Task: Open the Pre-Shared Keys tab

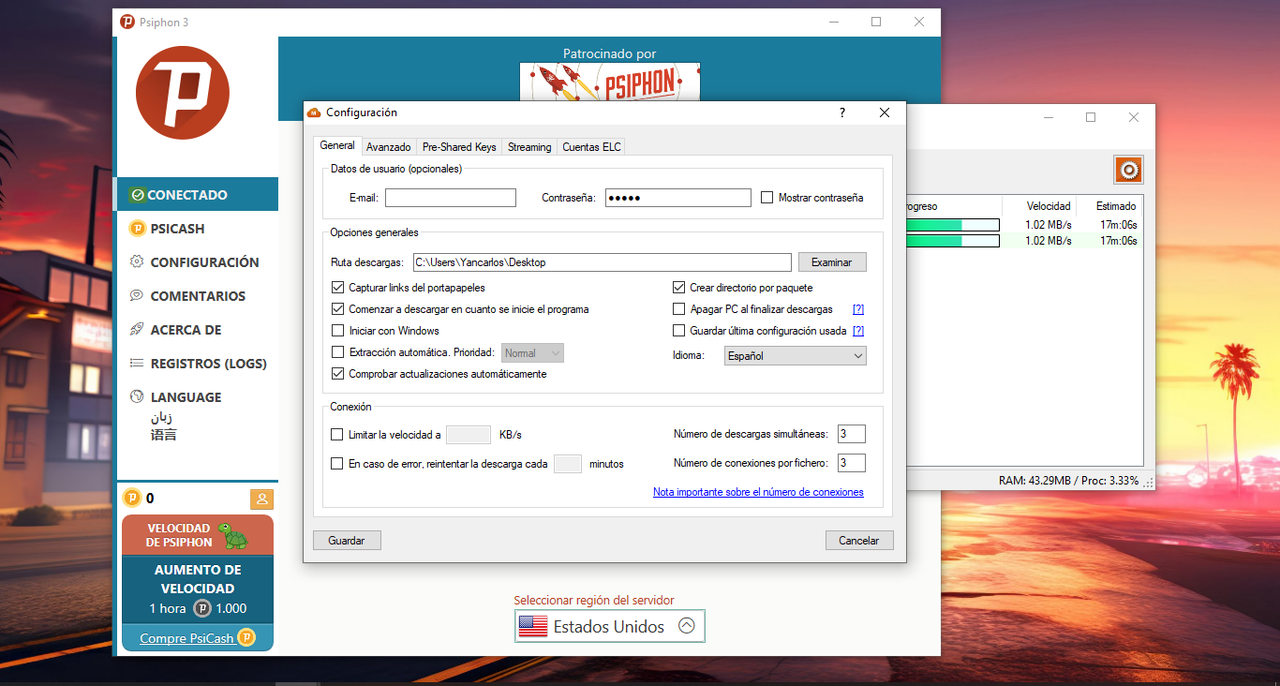Action: click(459, 147)
